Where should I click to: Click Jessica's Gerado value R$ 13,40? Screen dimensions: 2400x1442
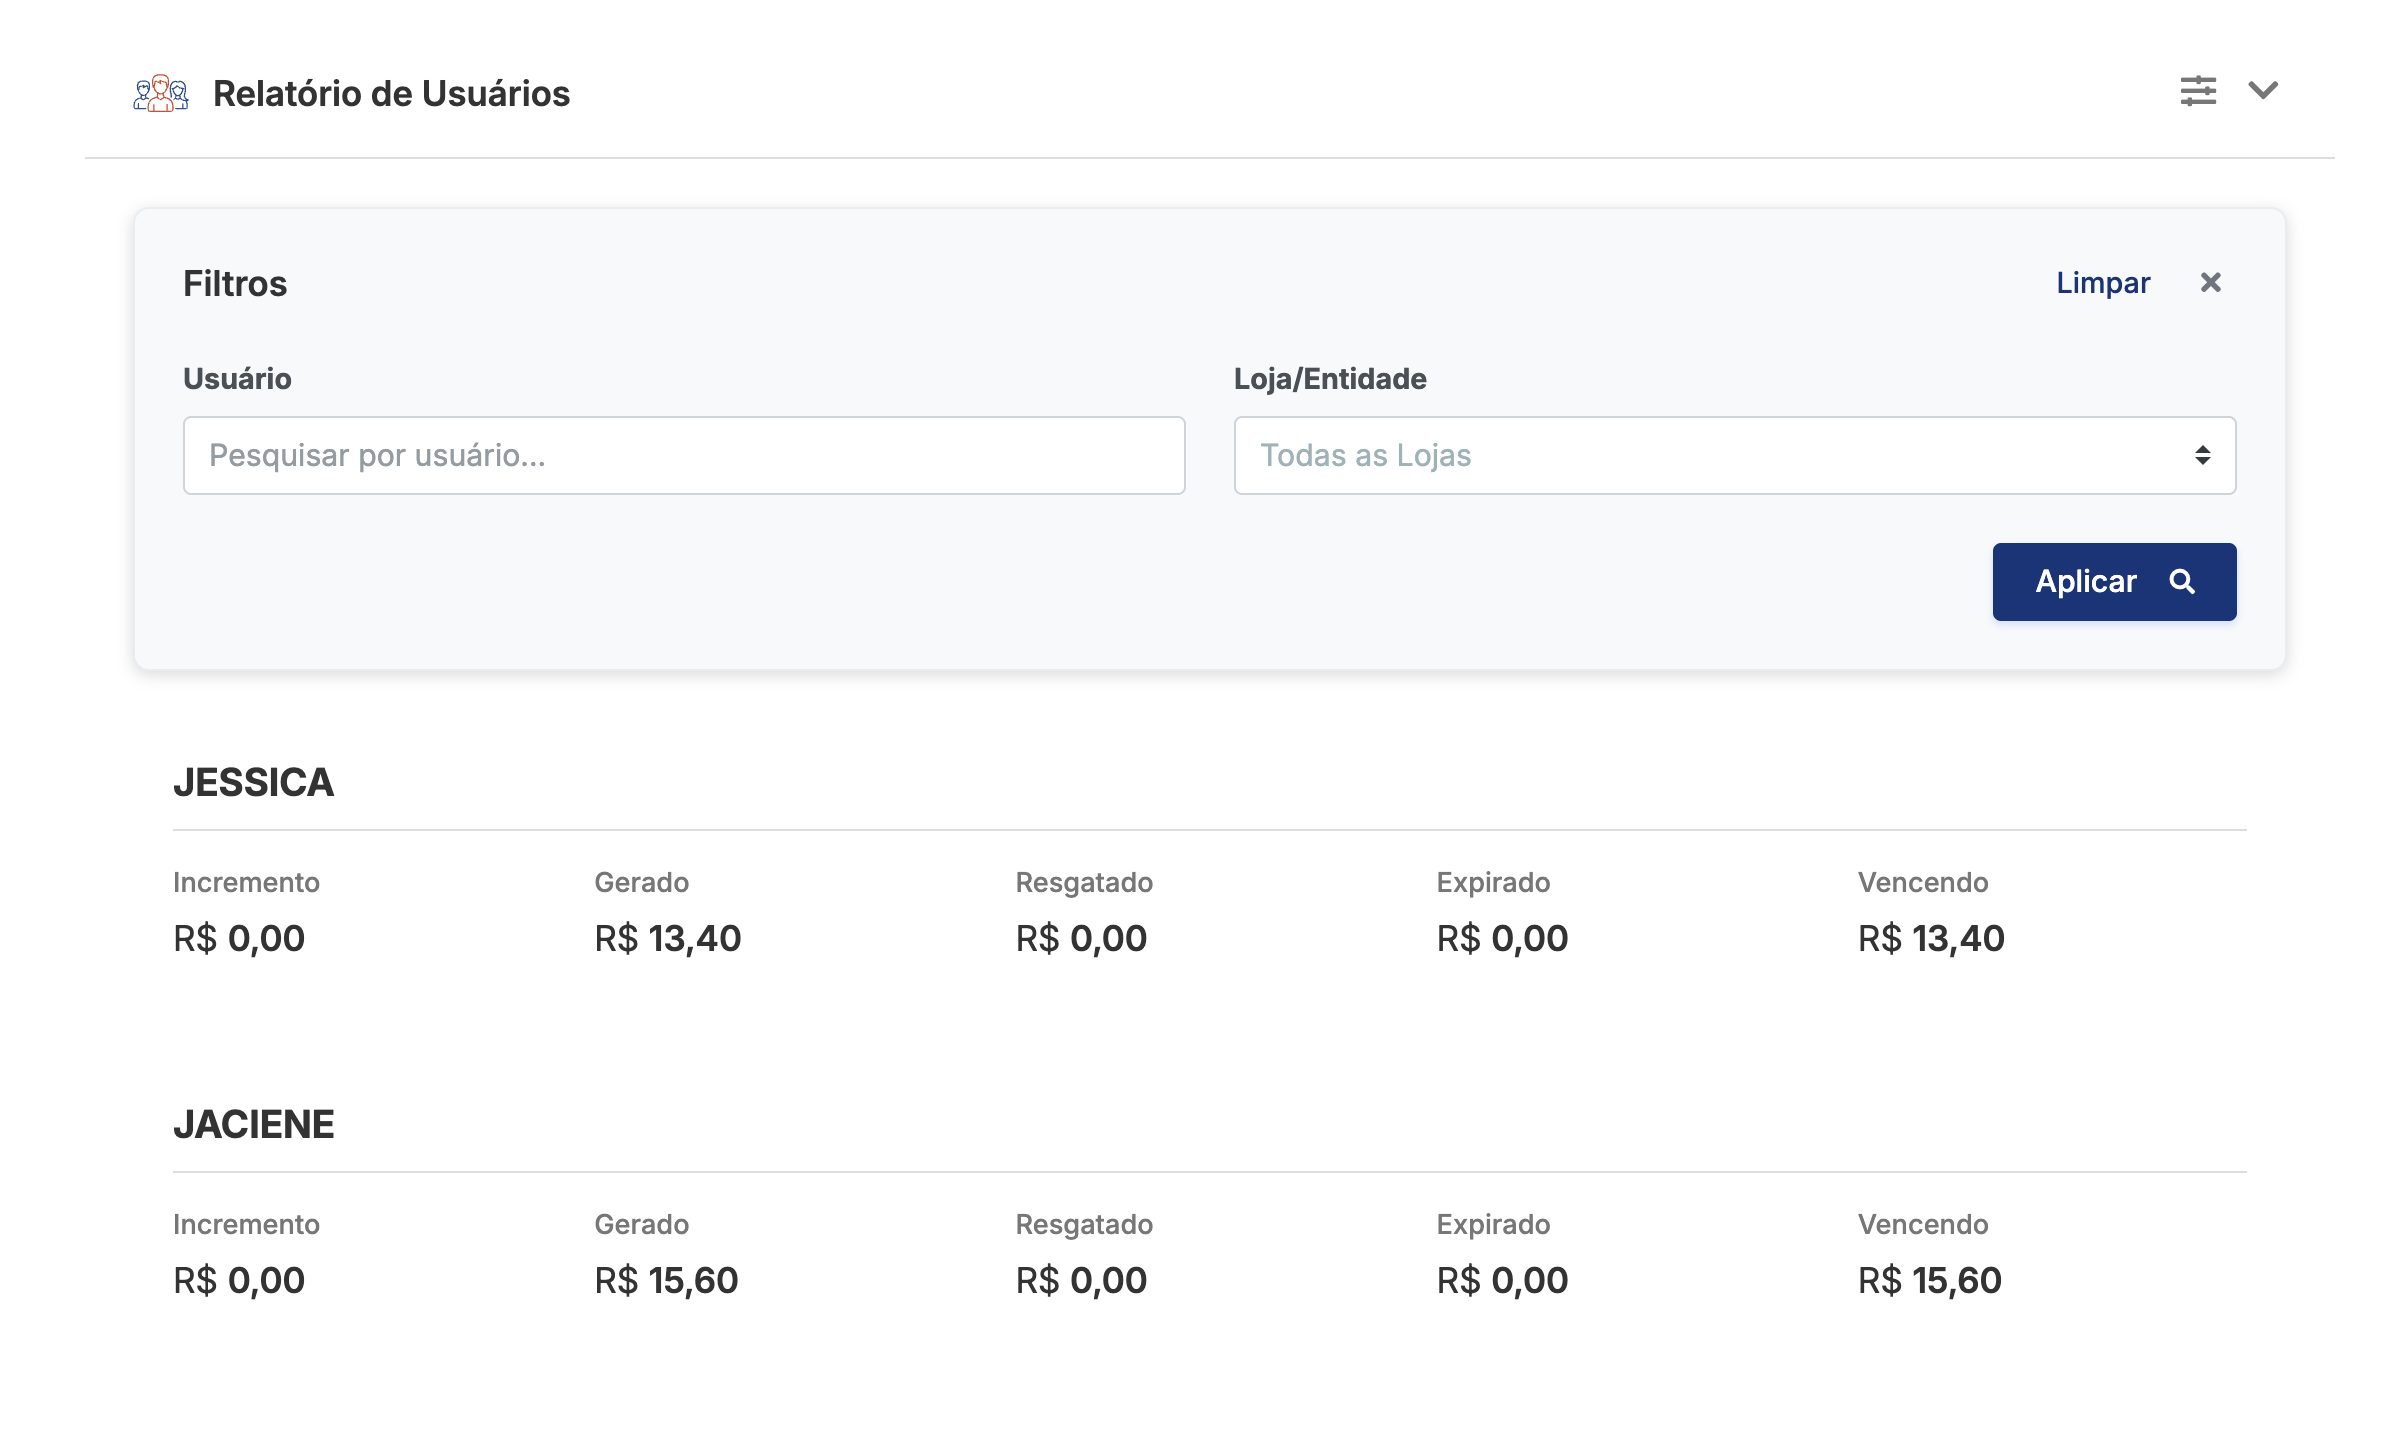667,939
